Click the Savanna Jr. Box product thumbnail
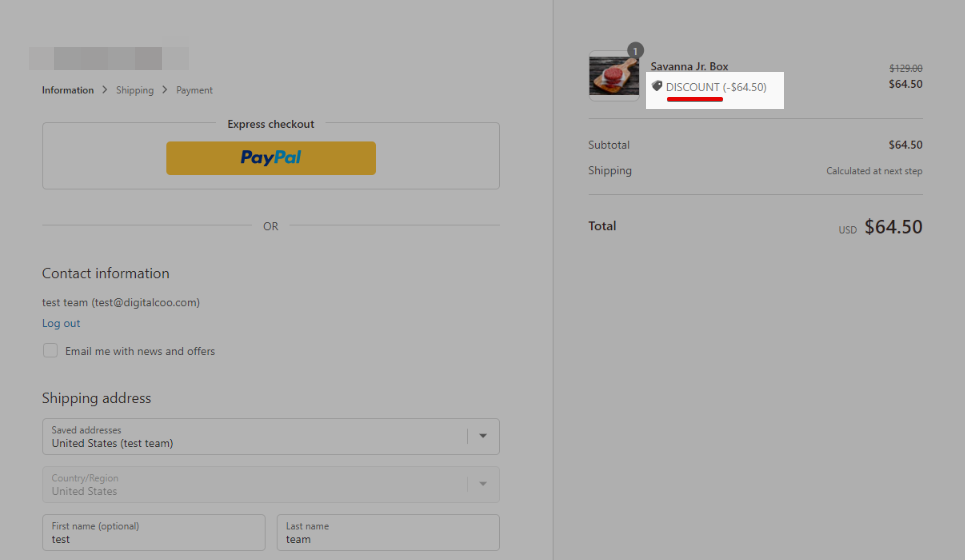The image size is (965, 560). click(614, 76)
